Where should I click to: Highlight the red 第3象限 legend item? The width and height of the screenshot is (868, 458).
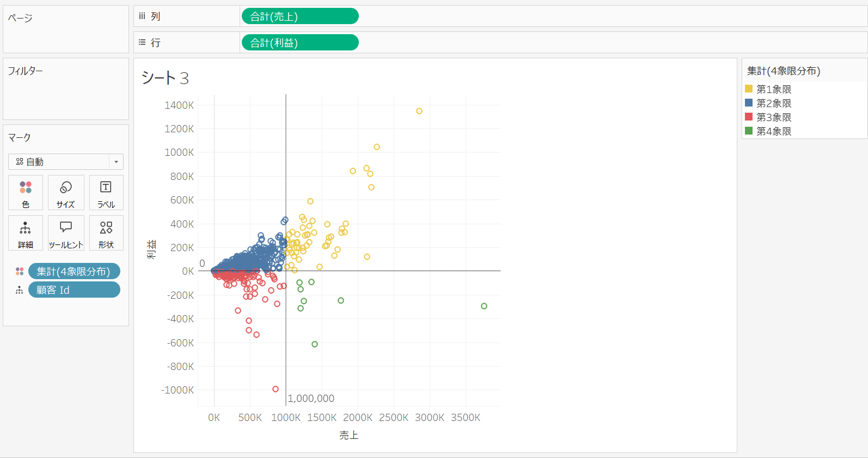point(773,117)
